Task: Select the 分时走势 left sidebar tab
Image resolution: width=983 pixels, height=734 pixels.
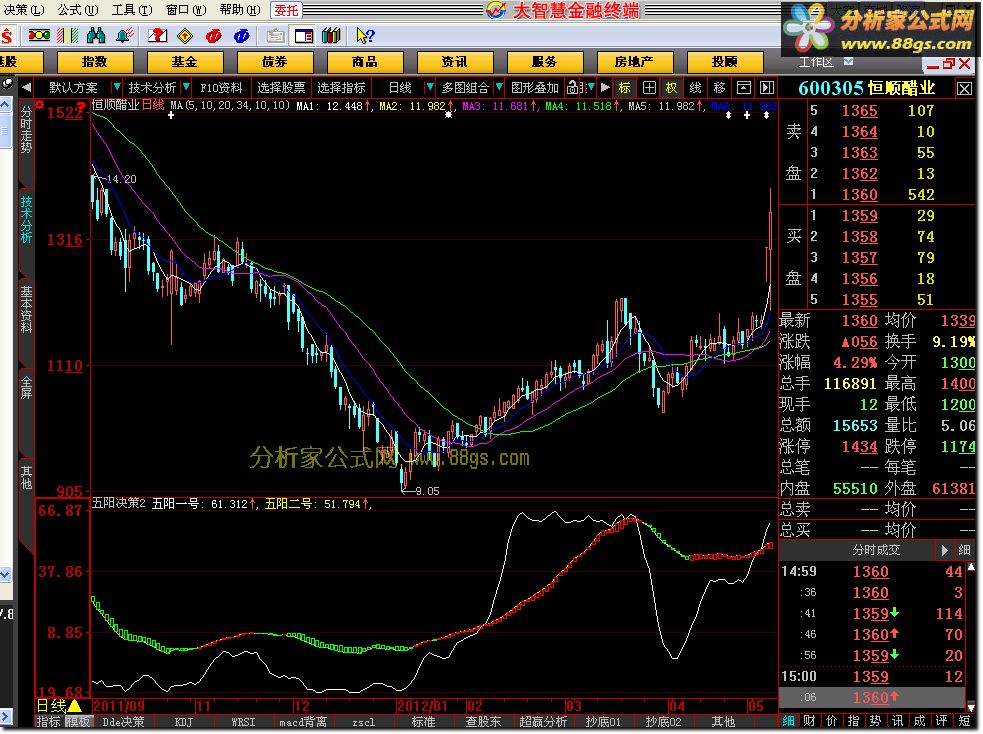Action: (26, 130)
